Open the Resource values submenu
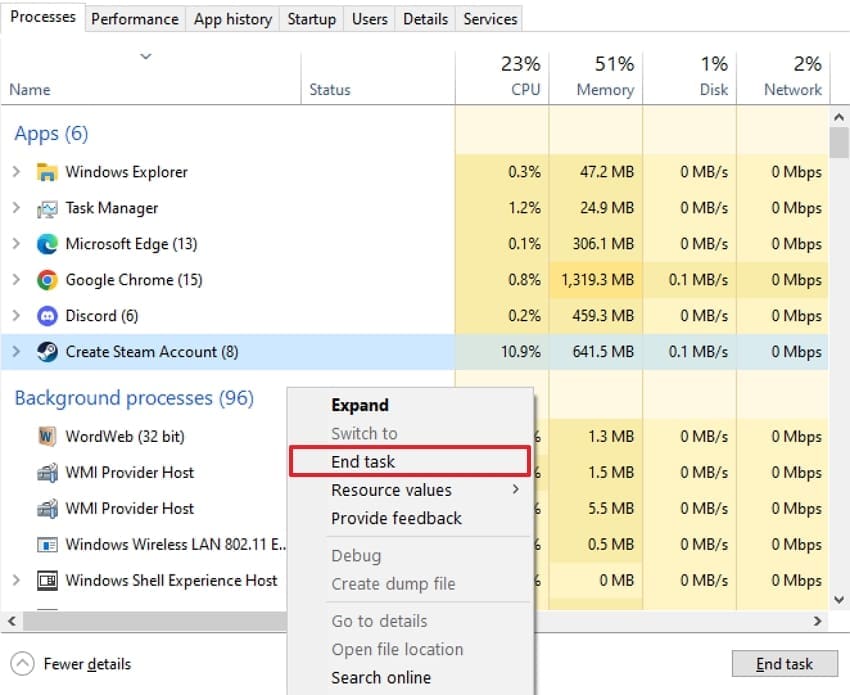Image resolution: width=850 pixels, height=695 pixels. tap(389, 490)
